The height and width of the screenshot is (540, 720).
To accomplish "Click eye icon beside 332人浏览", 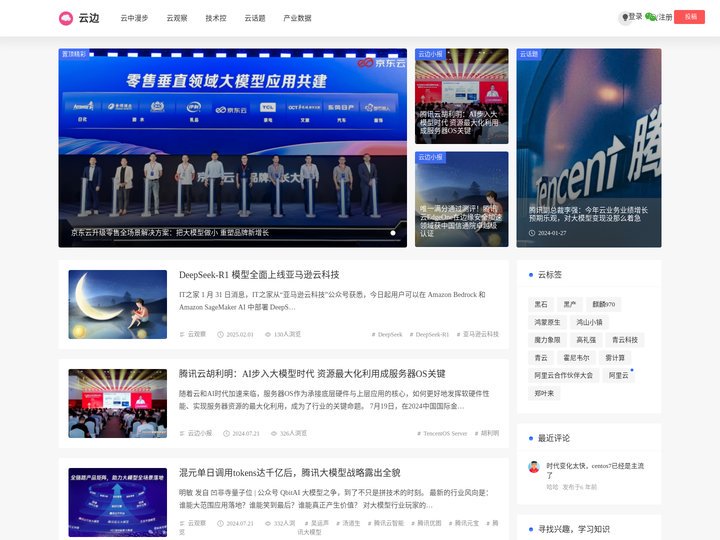I will [268, 523].
